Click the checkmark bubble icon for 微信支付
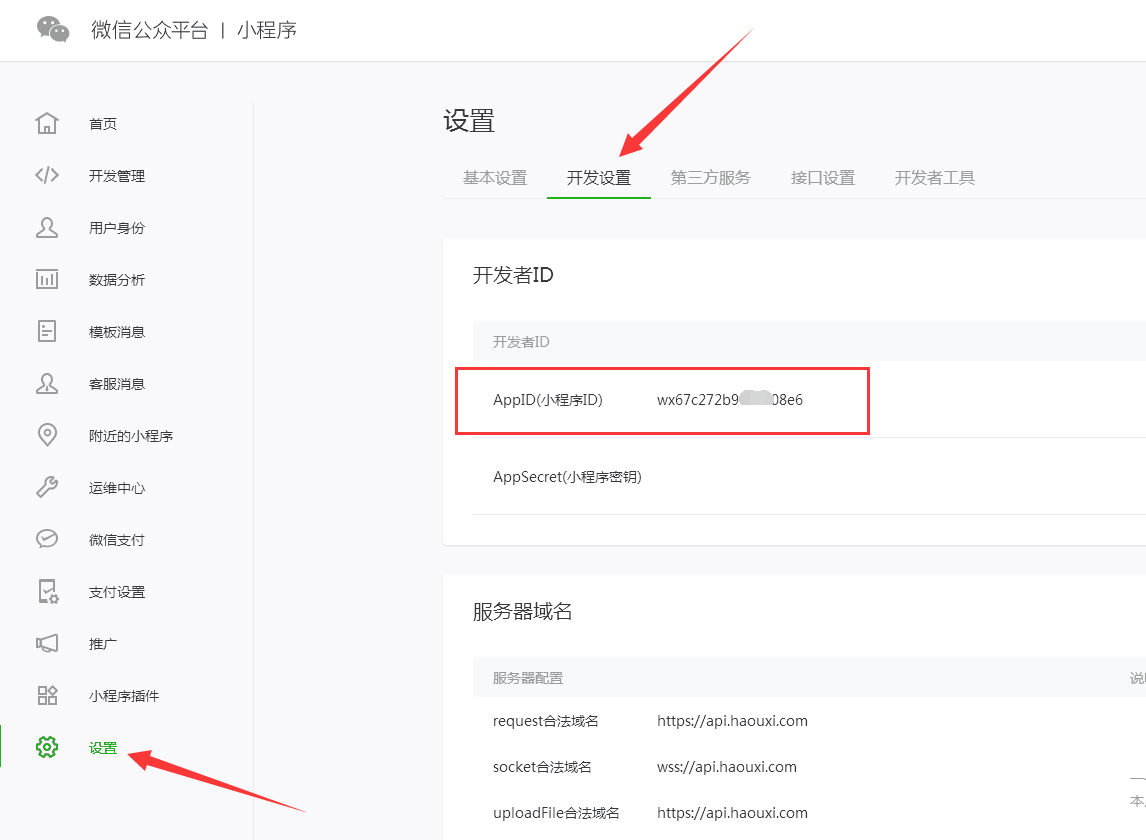The image size is (1146, 840). (47, 539)
